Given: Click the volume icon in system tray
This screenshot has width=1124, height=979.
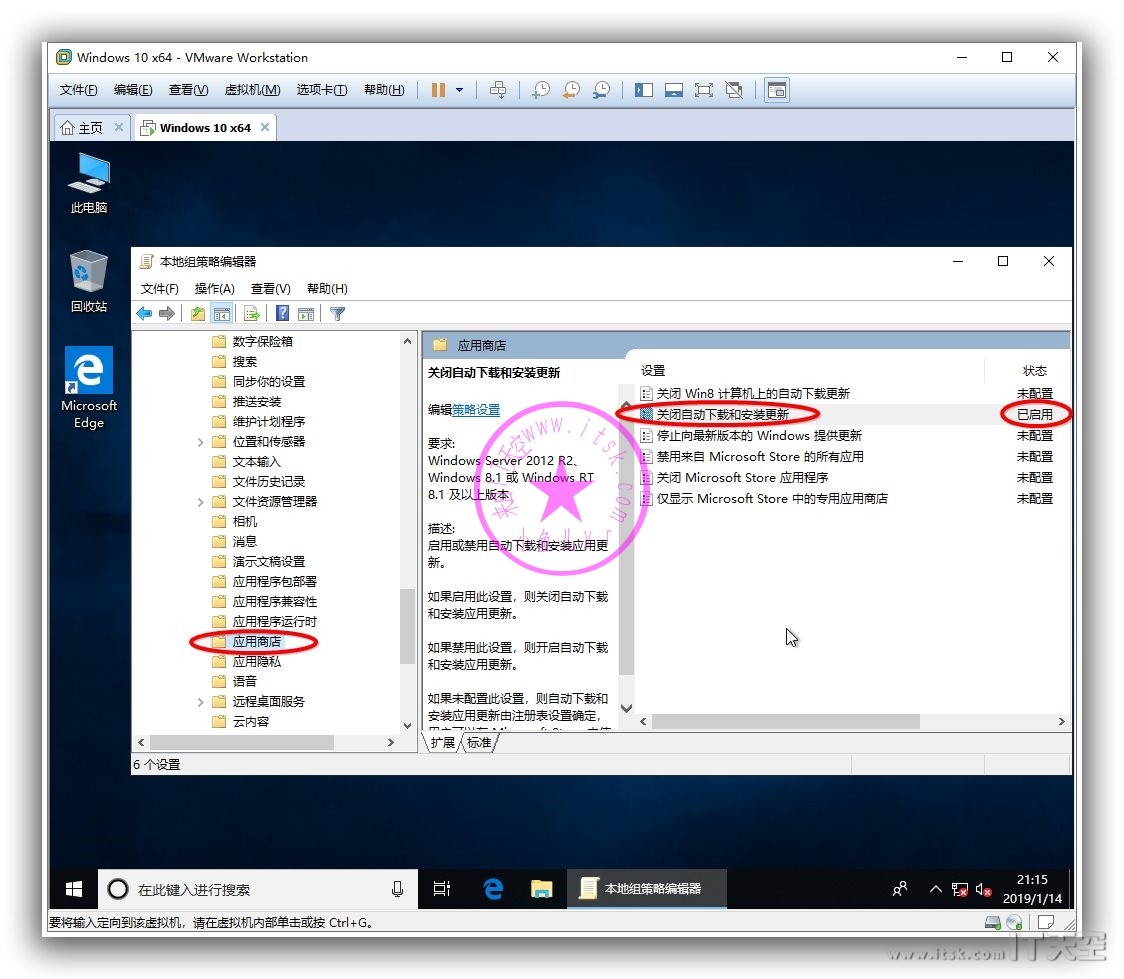Looking at the screenshot, I should [x=983, y=889].
